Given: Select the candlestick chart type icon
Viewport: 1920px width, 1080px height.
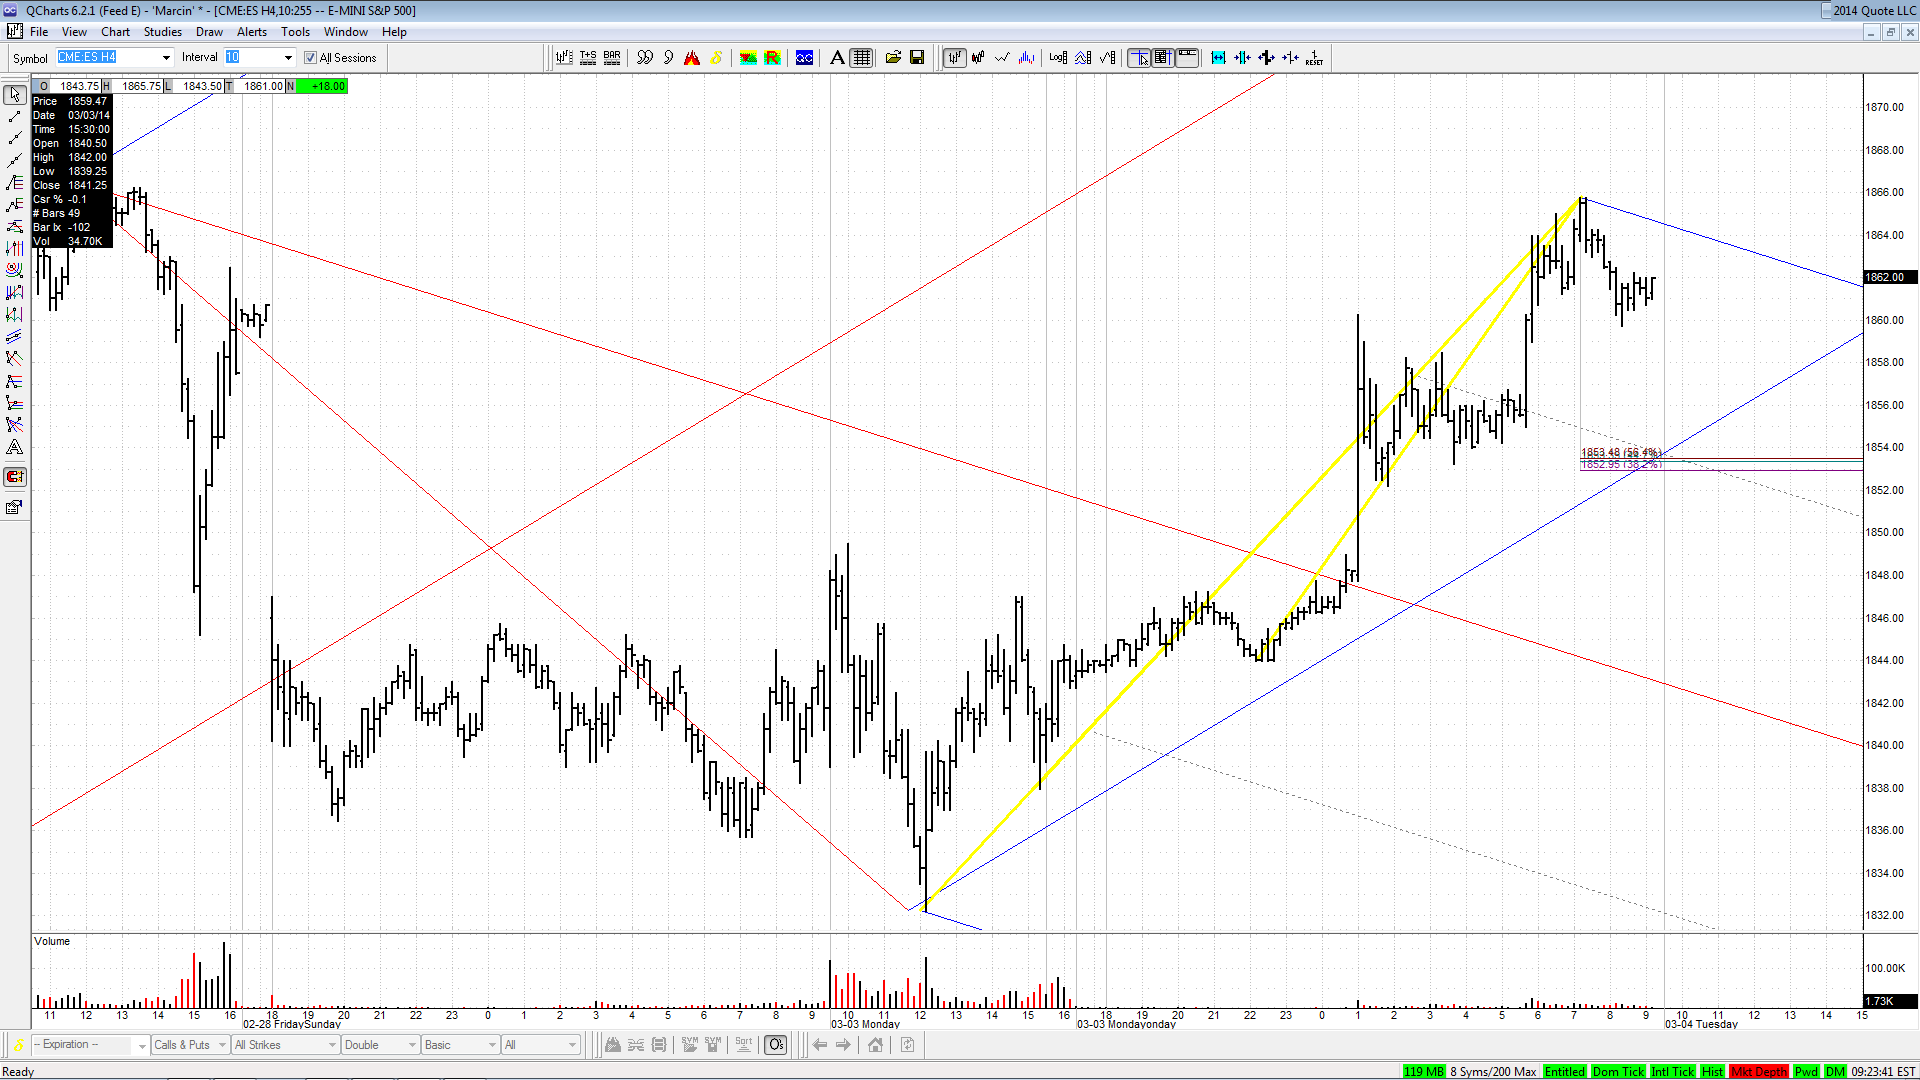Looking at the screenshot, I should pyautogui.click(x=979, y=58).
